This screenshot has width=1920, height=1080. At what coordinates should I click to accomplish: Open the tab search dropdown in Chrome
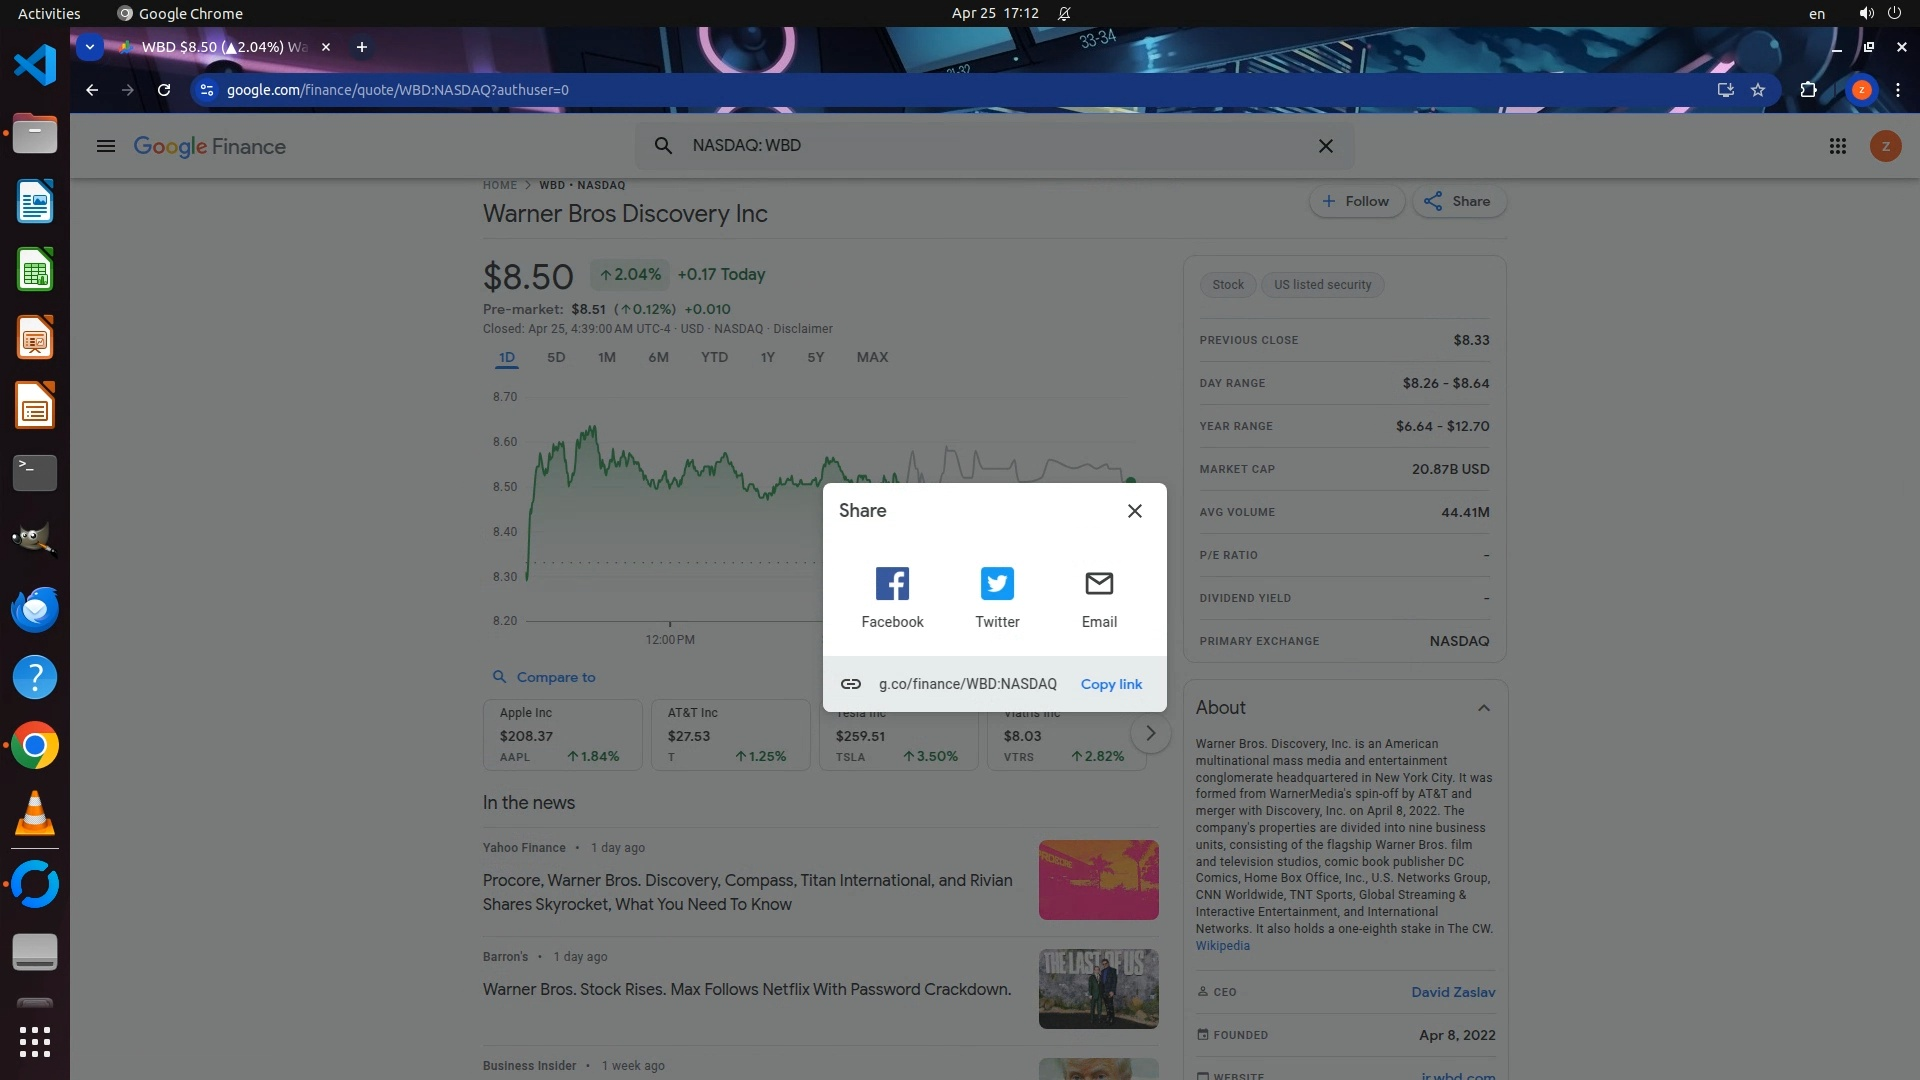(90, 47)
